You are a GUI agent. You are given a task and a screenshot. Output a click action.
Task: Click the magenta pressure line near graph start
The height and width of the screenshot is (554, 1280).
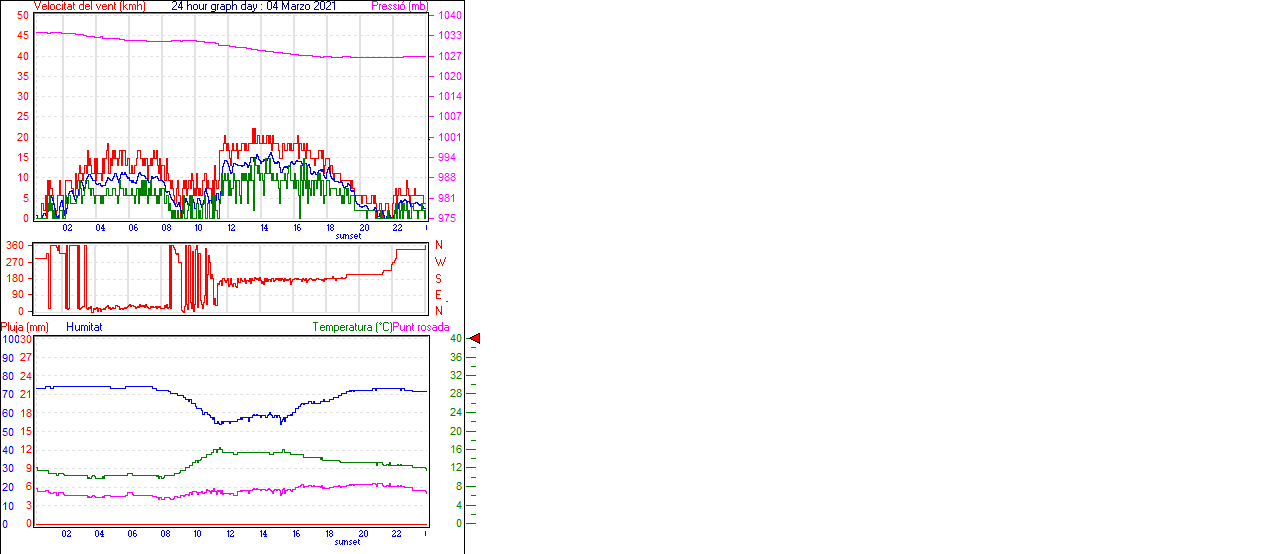(x=45, y=33)
